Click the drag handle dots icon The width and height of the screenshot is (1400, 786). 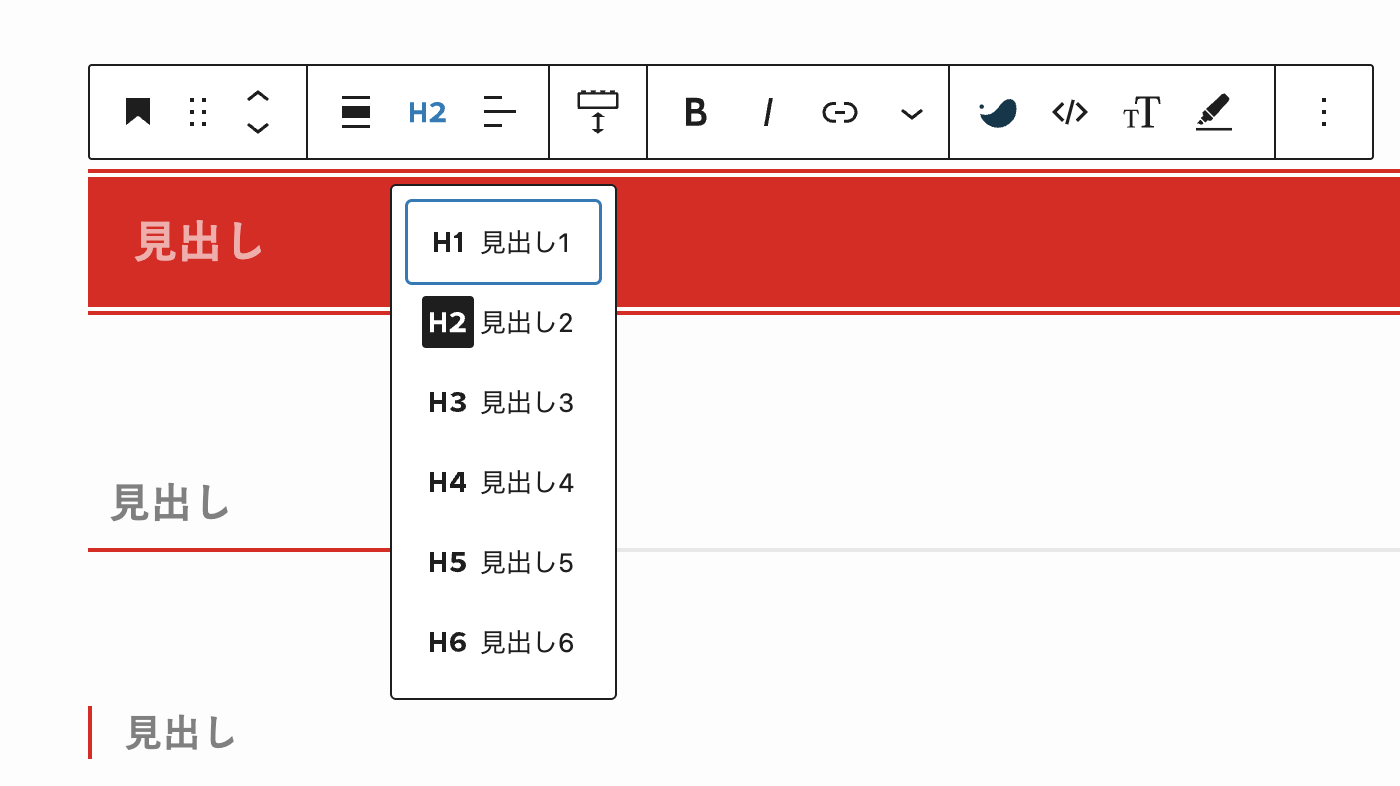click(x=198, y=113)
